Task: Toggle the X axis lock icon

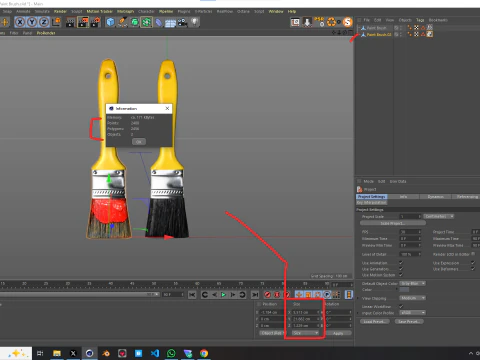Action: tap(20, 22)
